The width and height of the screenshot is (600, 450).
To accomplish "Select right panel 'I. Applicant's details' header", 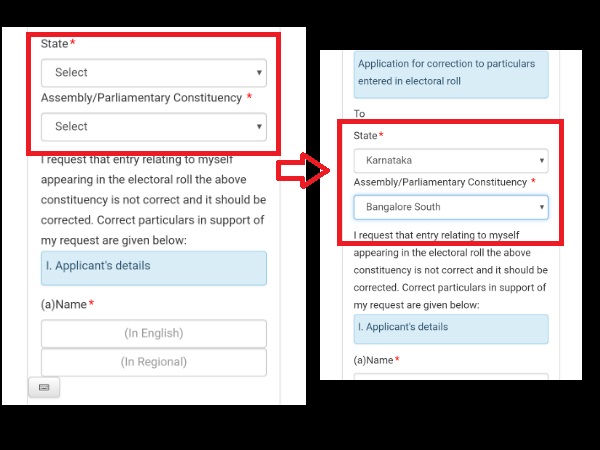I will click(451, 328).
